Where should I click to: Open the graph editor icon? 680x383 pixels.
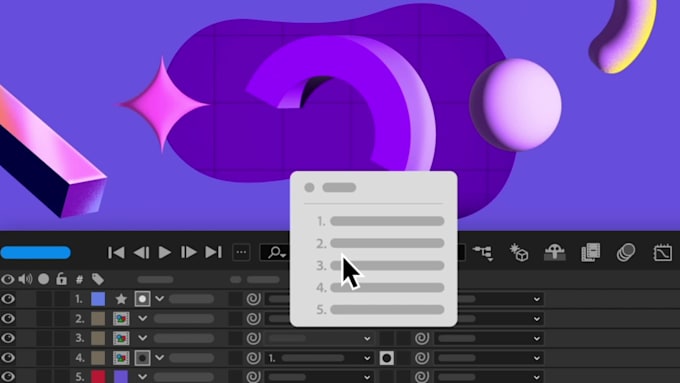pyautogui.click(x=663, y=252)
